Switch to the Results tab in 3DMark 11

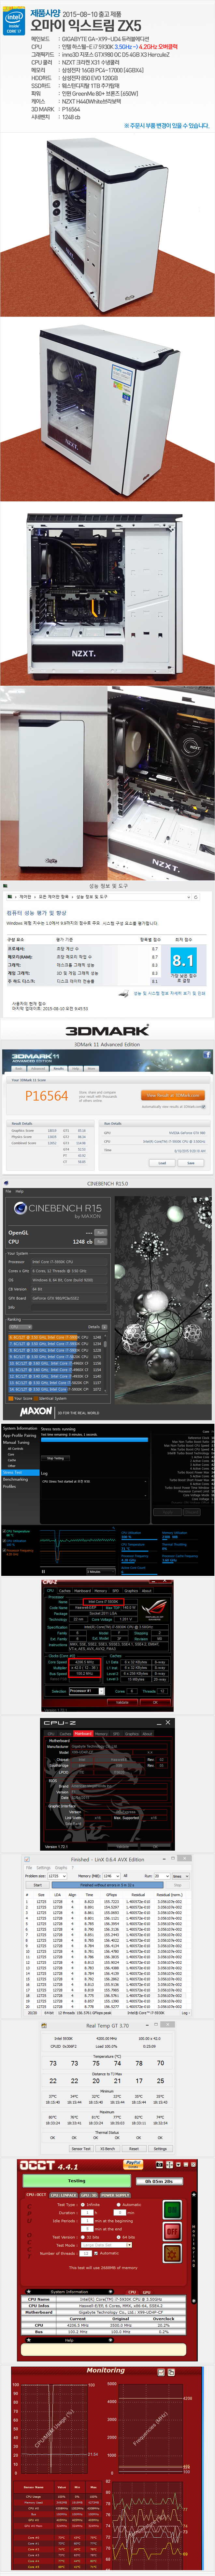pyautogui.click(x=59, y=1069)
